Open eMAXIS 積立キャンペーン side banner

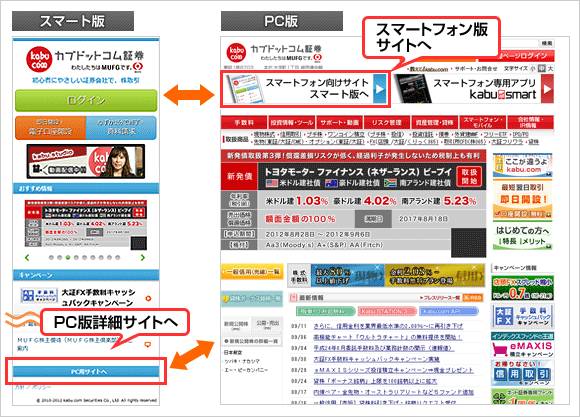pyautogui.click(x=522, y=345)
